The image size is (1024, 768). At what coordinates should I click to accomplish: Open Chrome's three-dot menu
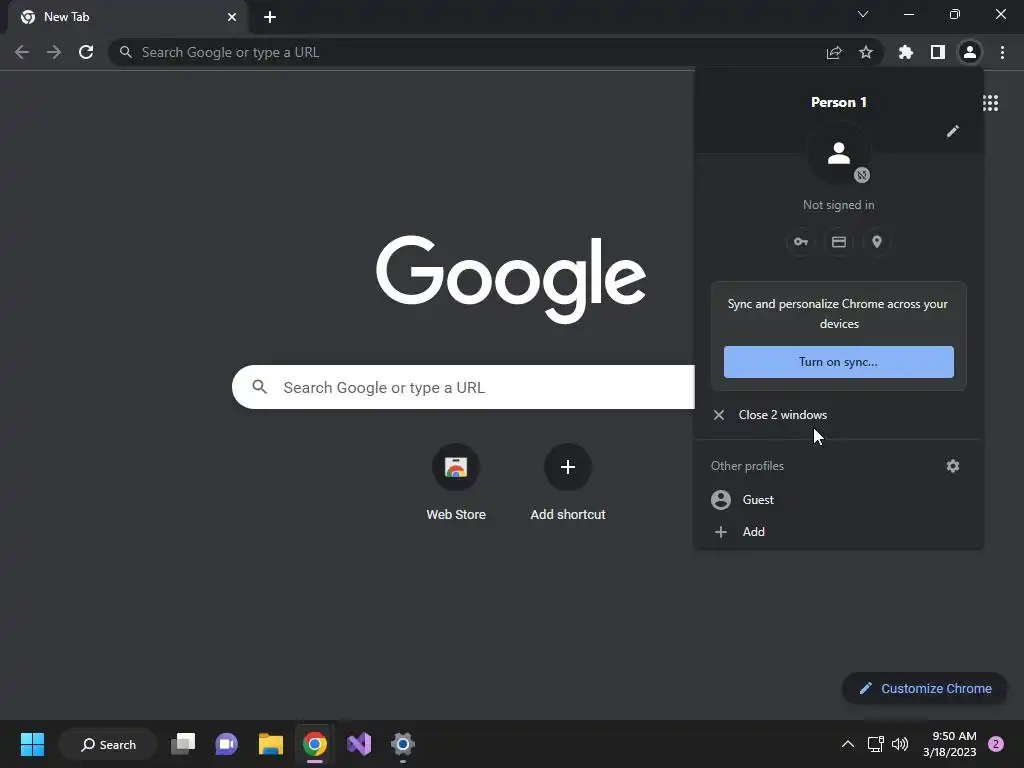(1002, 52)
